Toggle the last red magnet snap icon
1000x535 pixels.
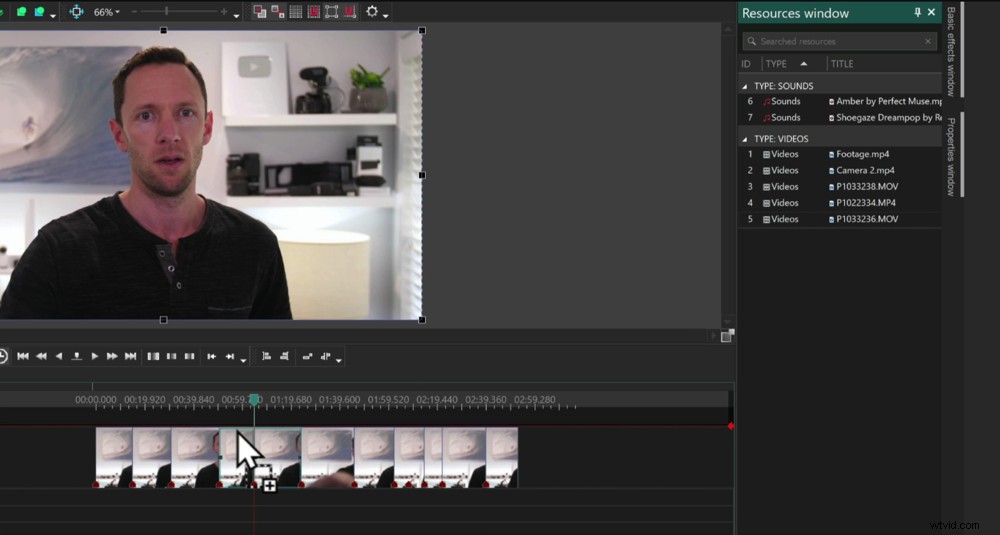[x=349, y=11]
